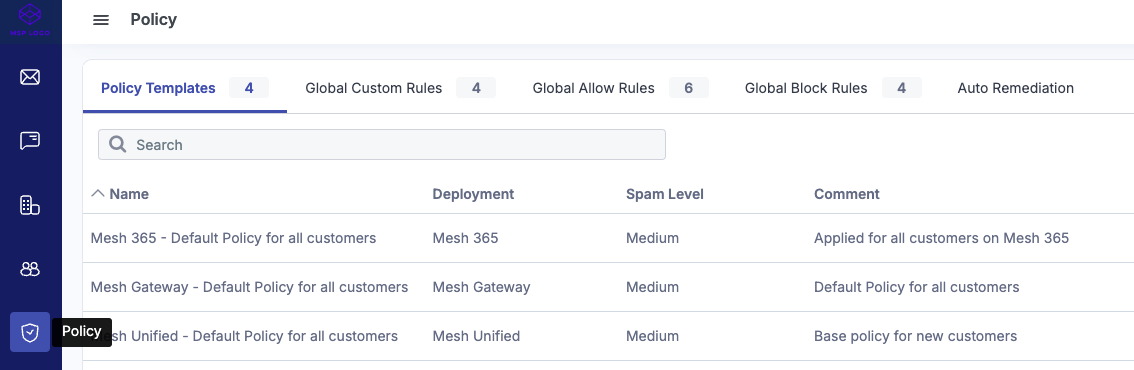Select the Policy Templates tab
Image resolution: width=1134 pixels, height=370 pixels.
click(184, 88)
